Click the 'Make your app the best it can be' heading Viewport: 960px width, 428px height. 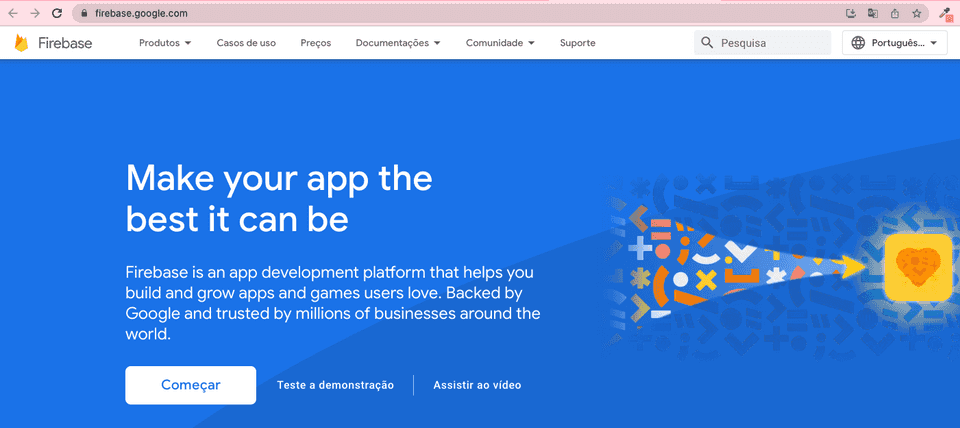coord(279,199)
